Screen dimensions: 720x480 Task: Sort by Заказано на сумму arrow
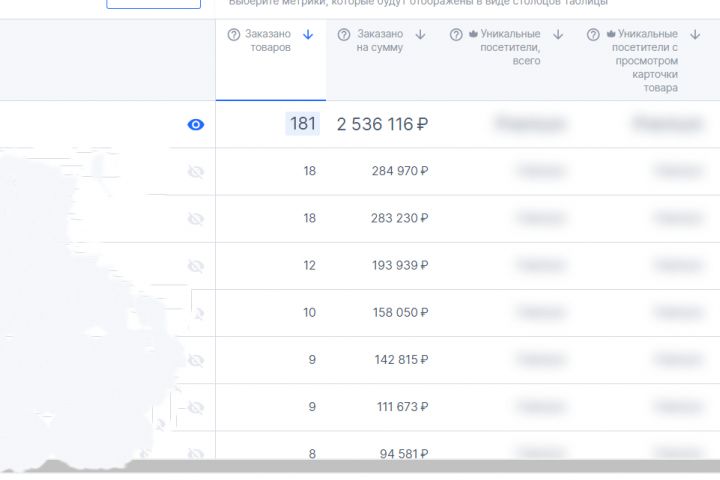(421, 34)
